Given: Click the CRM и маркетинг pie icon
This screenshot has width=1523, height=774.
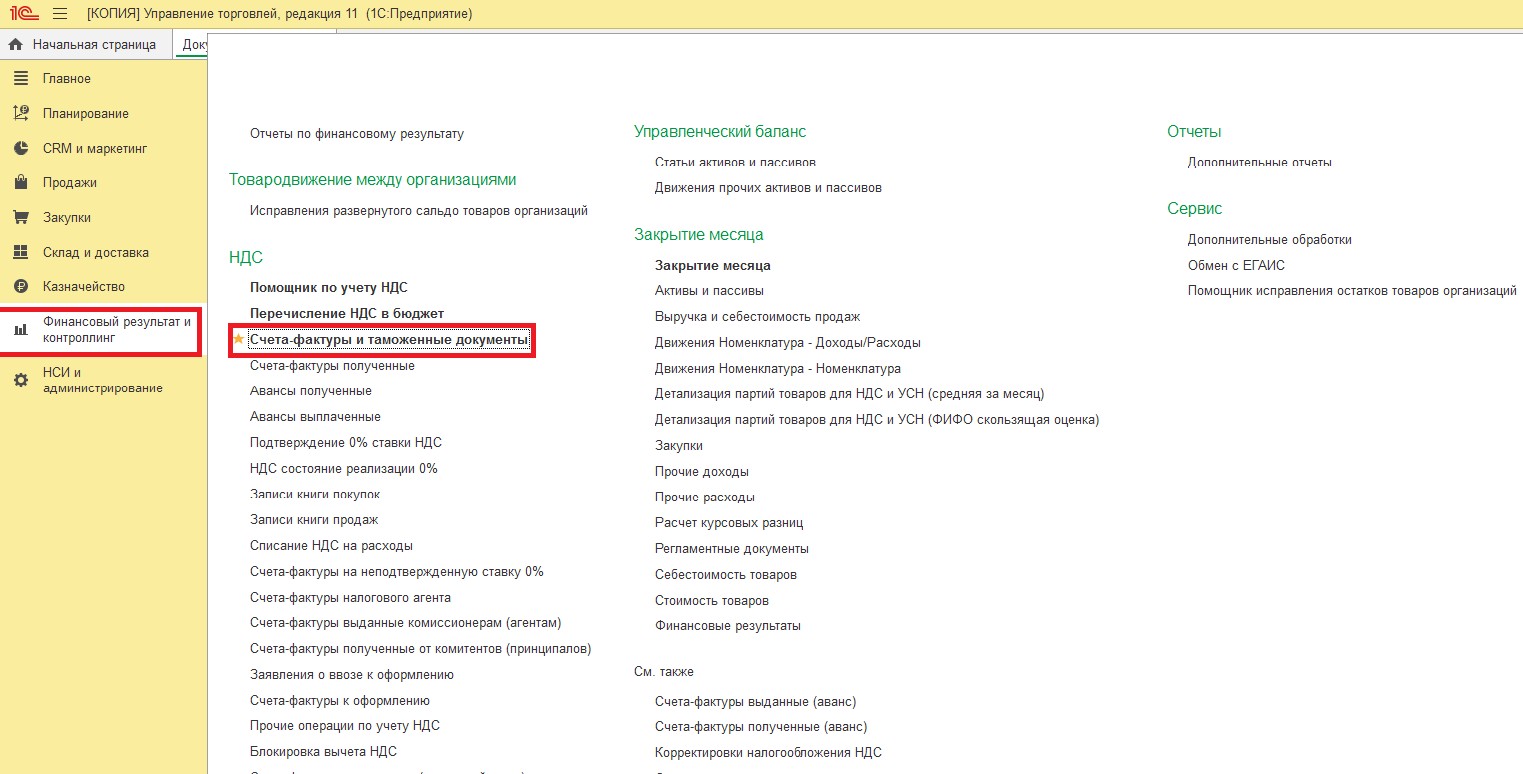Looking at the screenshot, I should 21,148.
